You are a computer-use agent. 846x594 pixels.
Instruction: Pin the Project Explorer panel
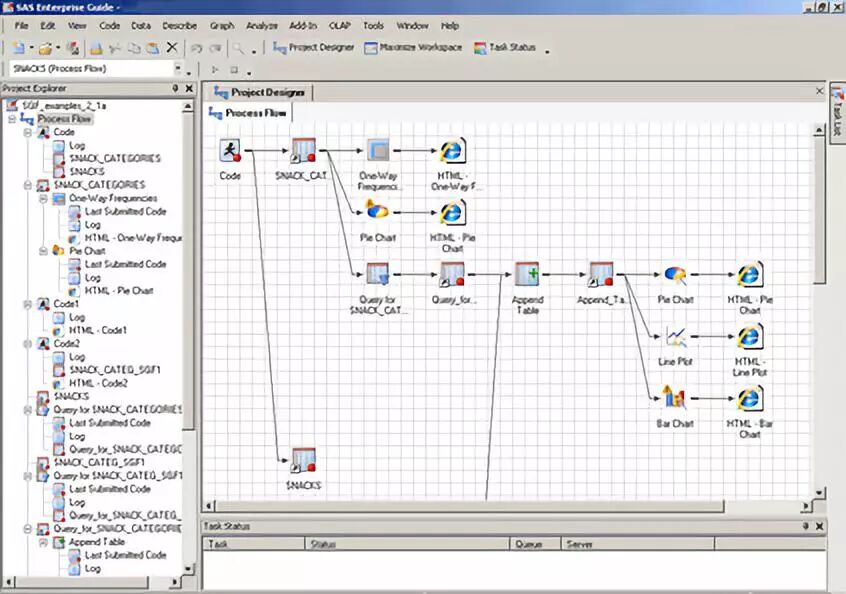coord(175,88)
